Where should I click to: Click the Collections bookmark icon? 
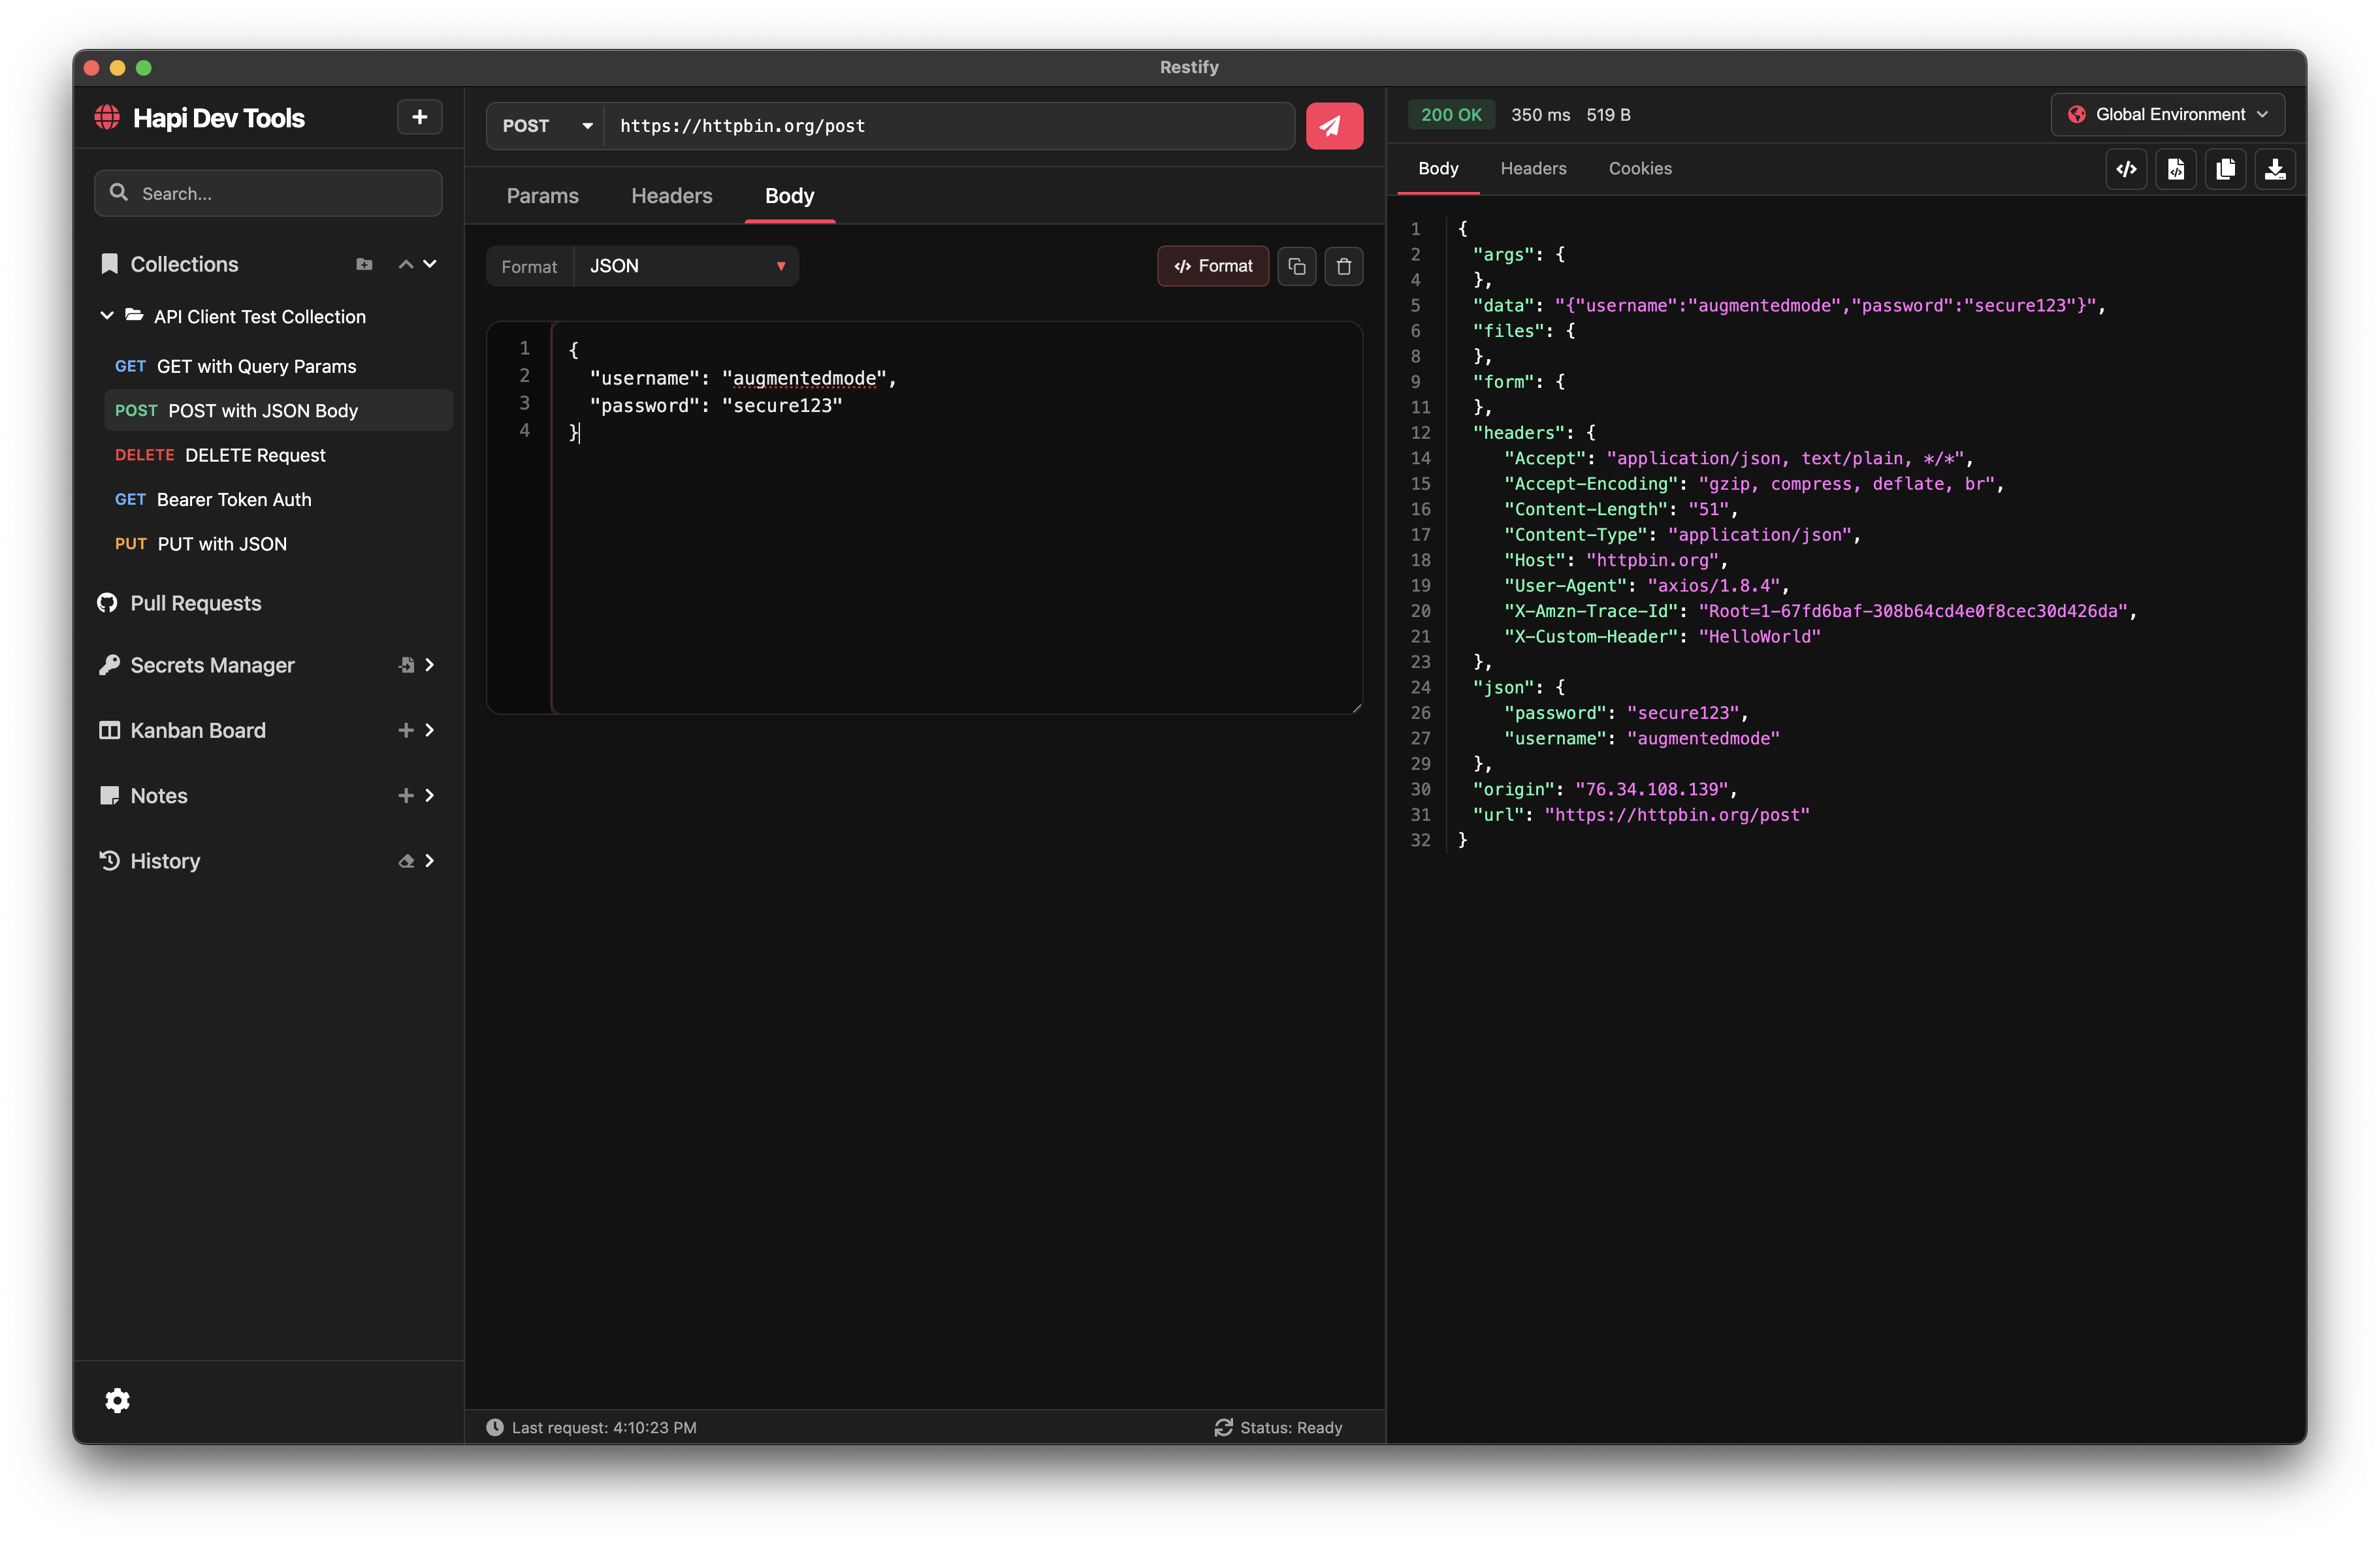[110, 264]
